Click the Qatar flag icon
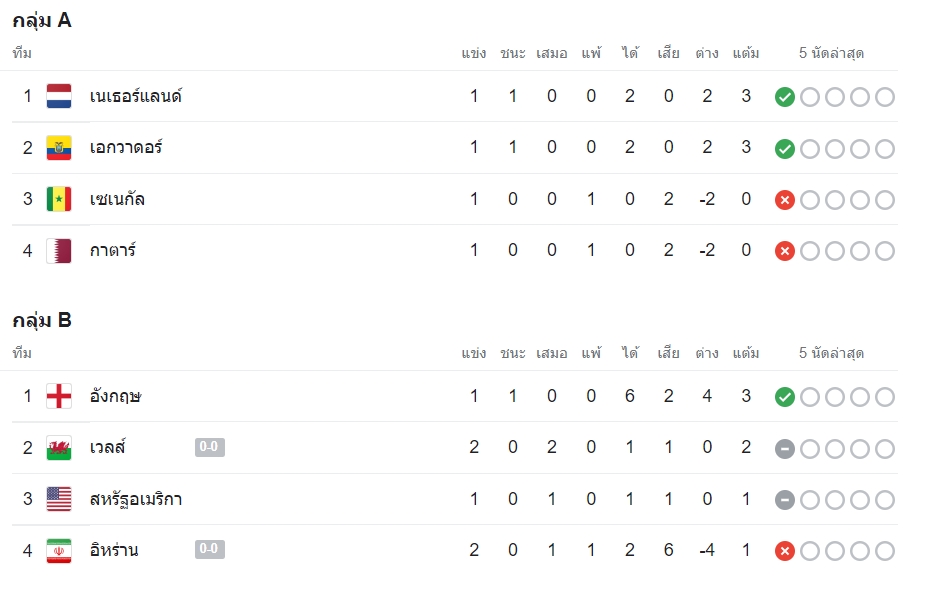The image size is (925, 593). [x=59, y=251]
